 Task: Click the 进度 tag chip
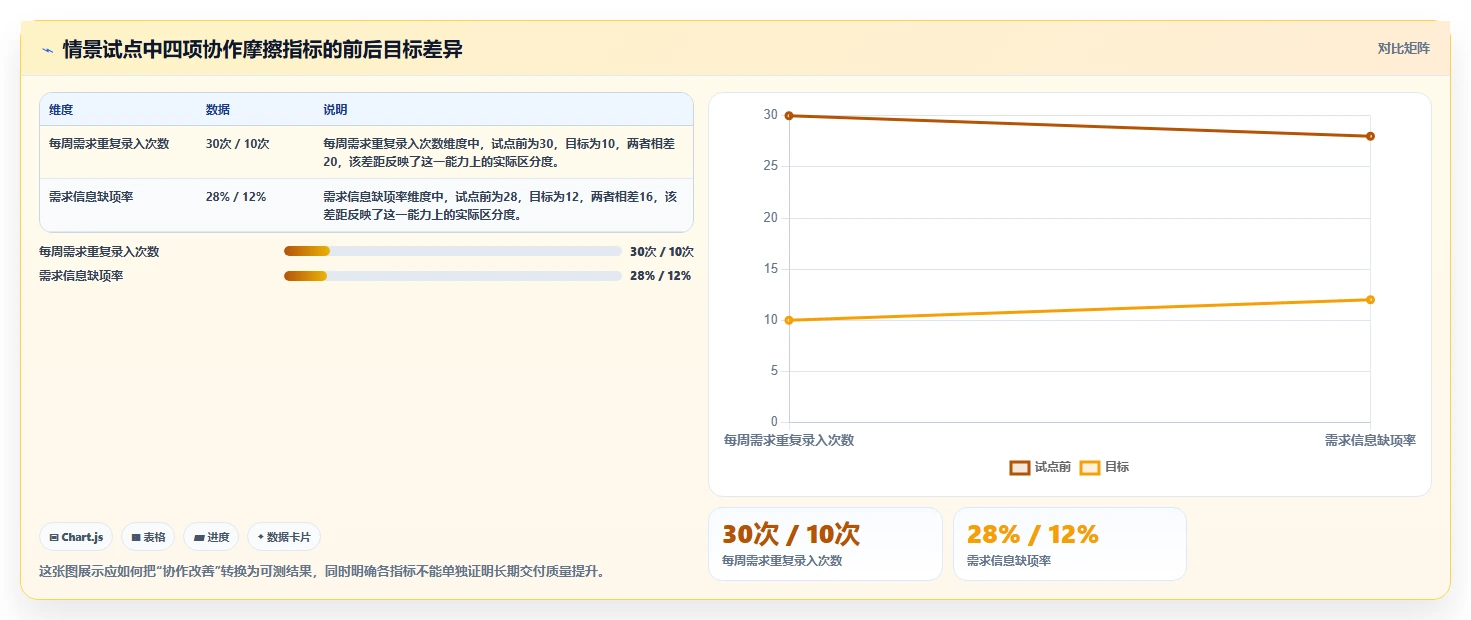(x=211, y=537)
